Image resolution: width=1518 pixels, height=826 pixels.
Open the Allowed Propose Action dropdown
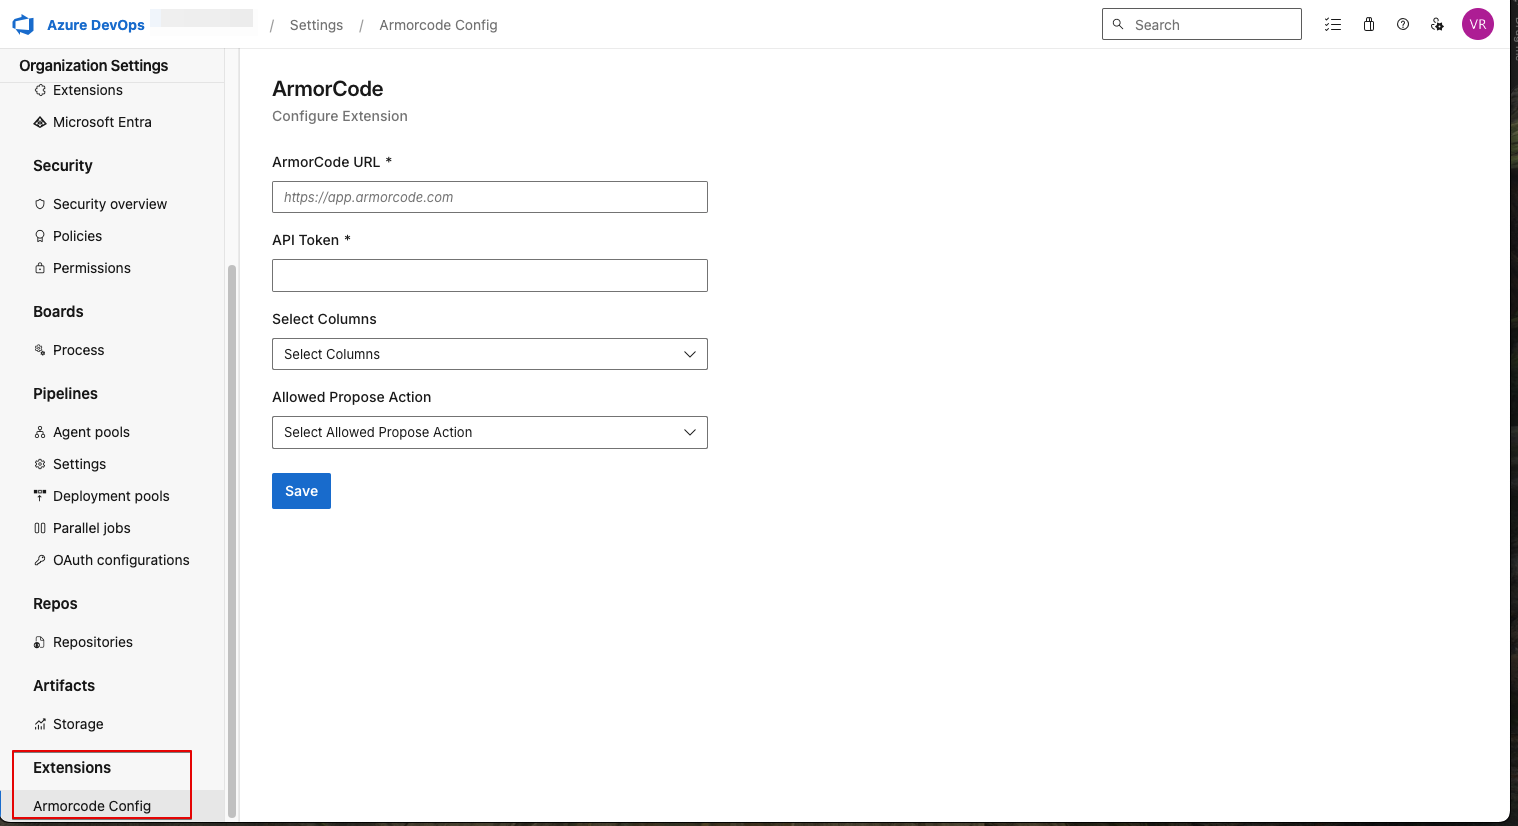click(489, 432)
